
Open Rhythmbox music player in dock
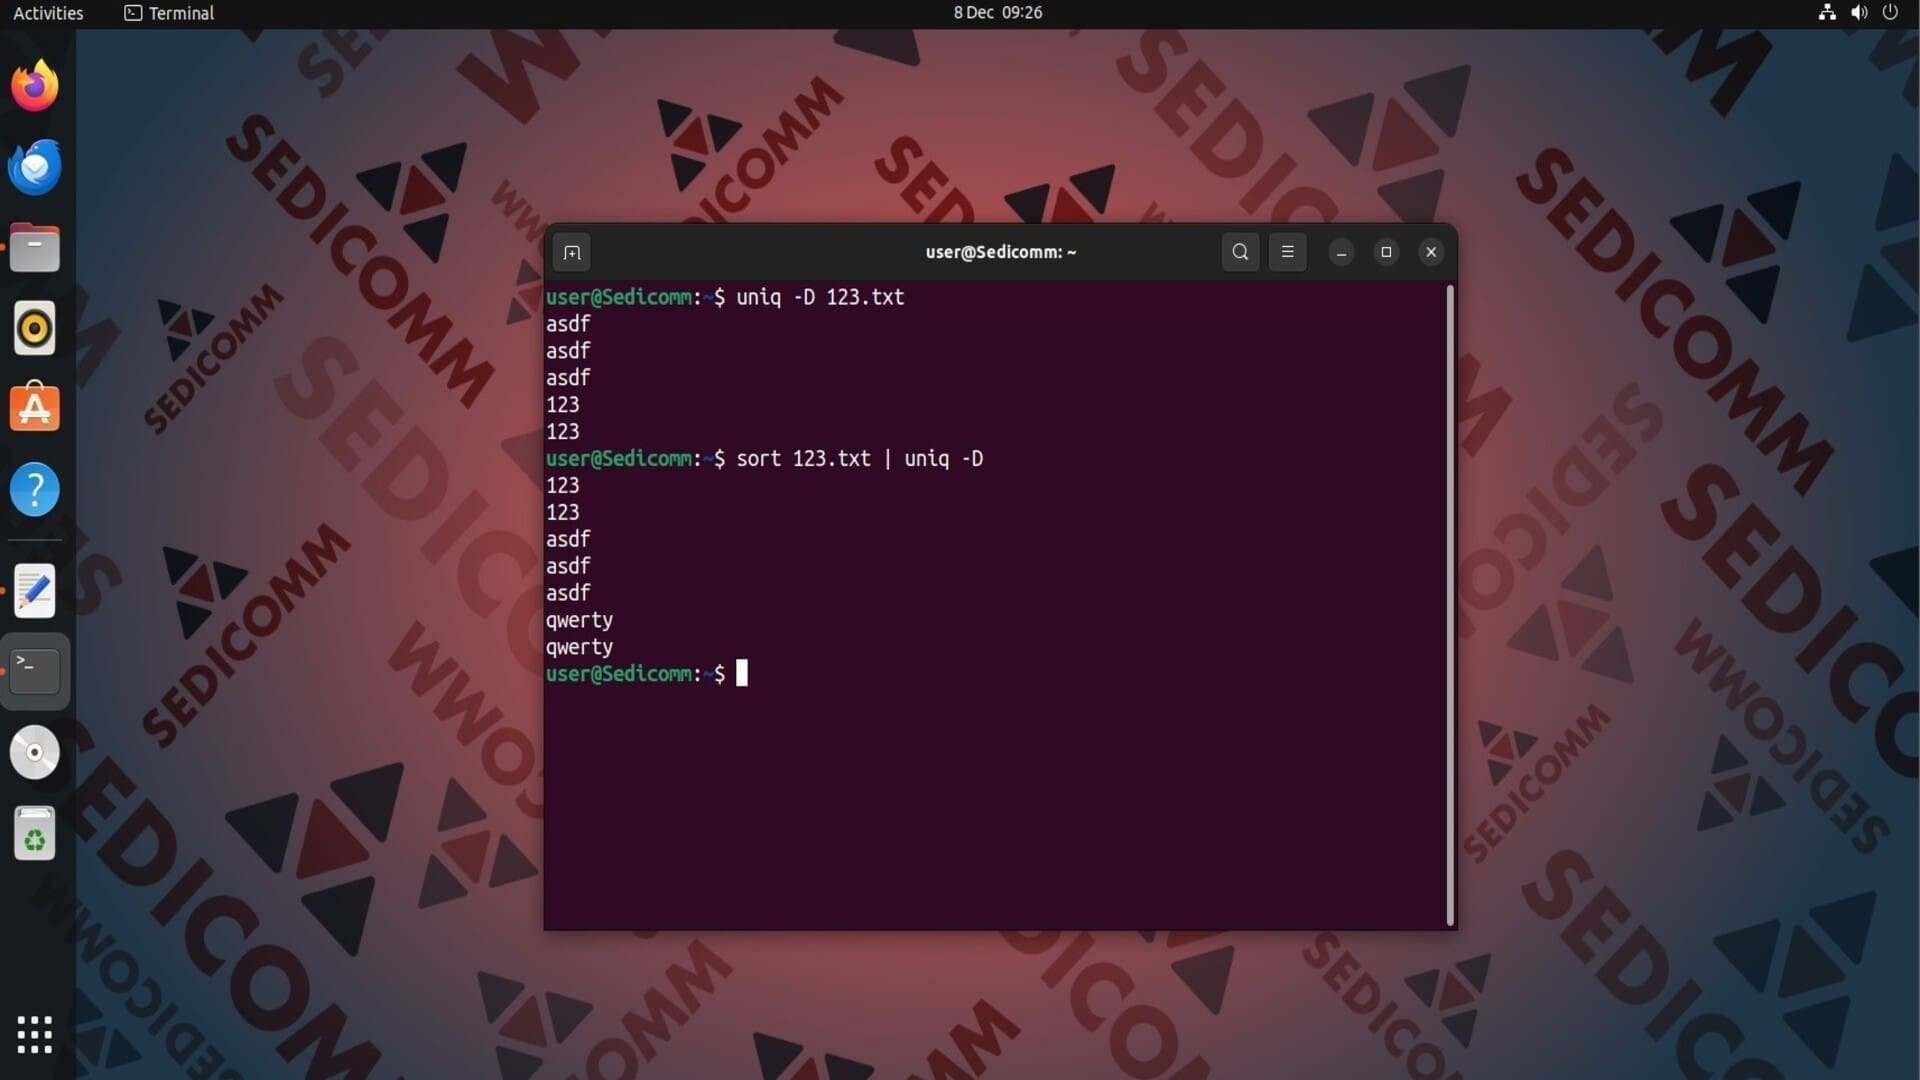[35, 328]
